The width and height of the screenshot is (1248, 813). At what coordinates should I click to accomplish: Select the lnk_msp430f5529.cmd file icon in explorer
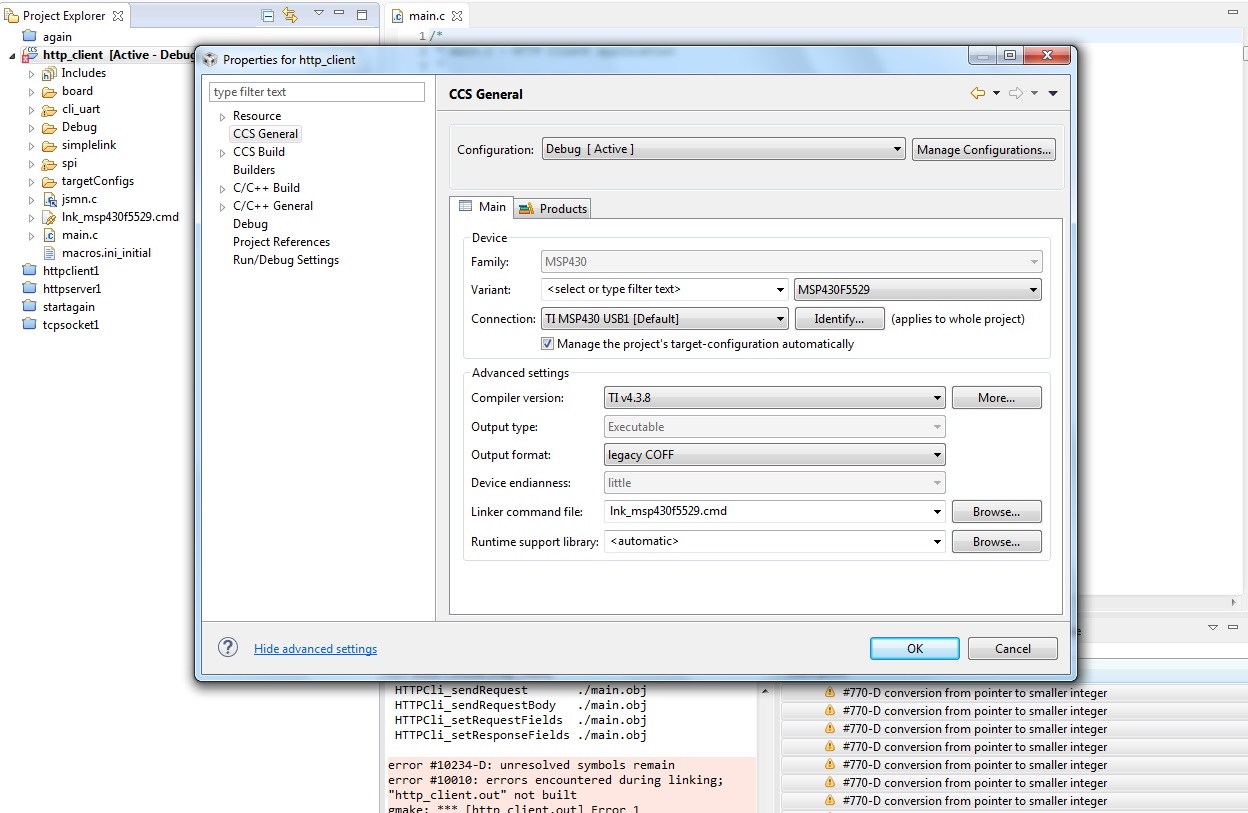pyautogui.click(x=48, y=217)
